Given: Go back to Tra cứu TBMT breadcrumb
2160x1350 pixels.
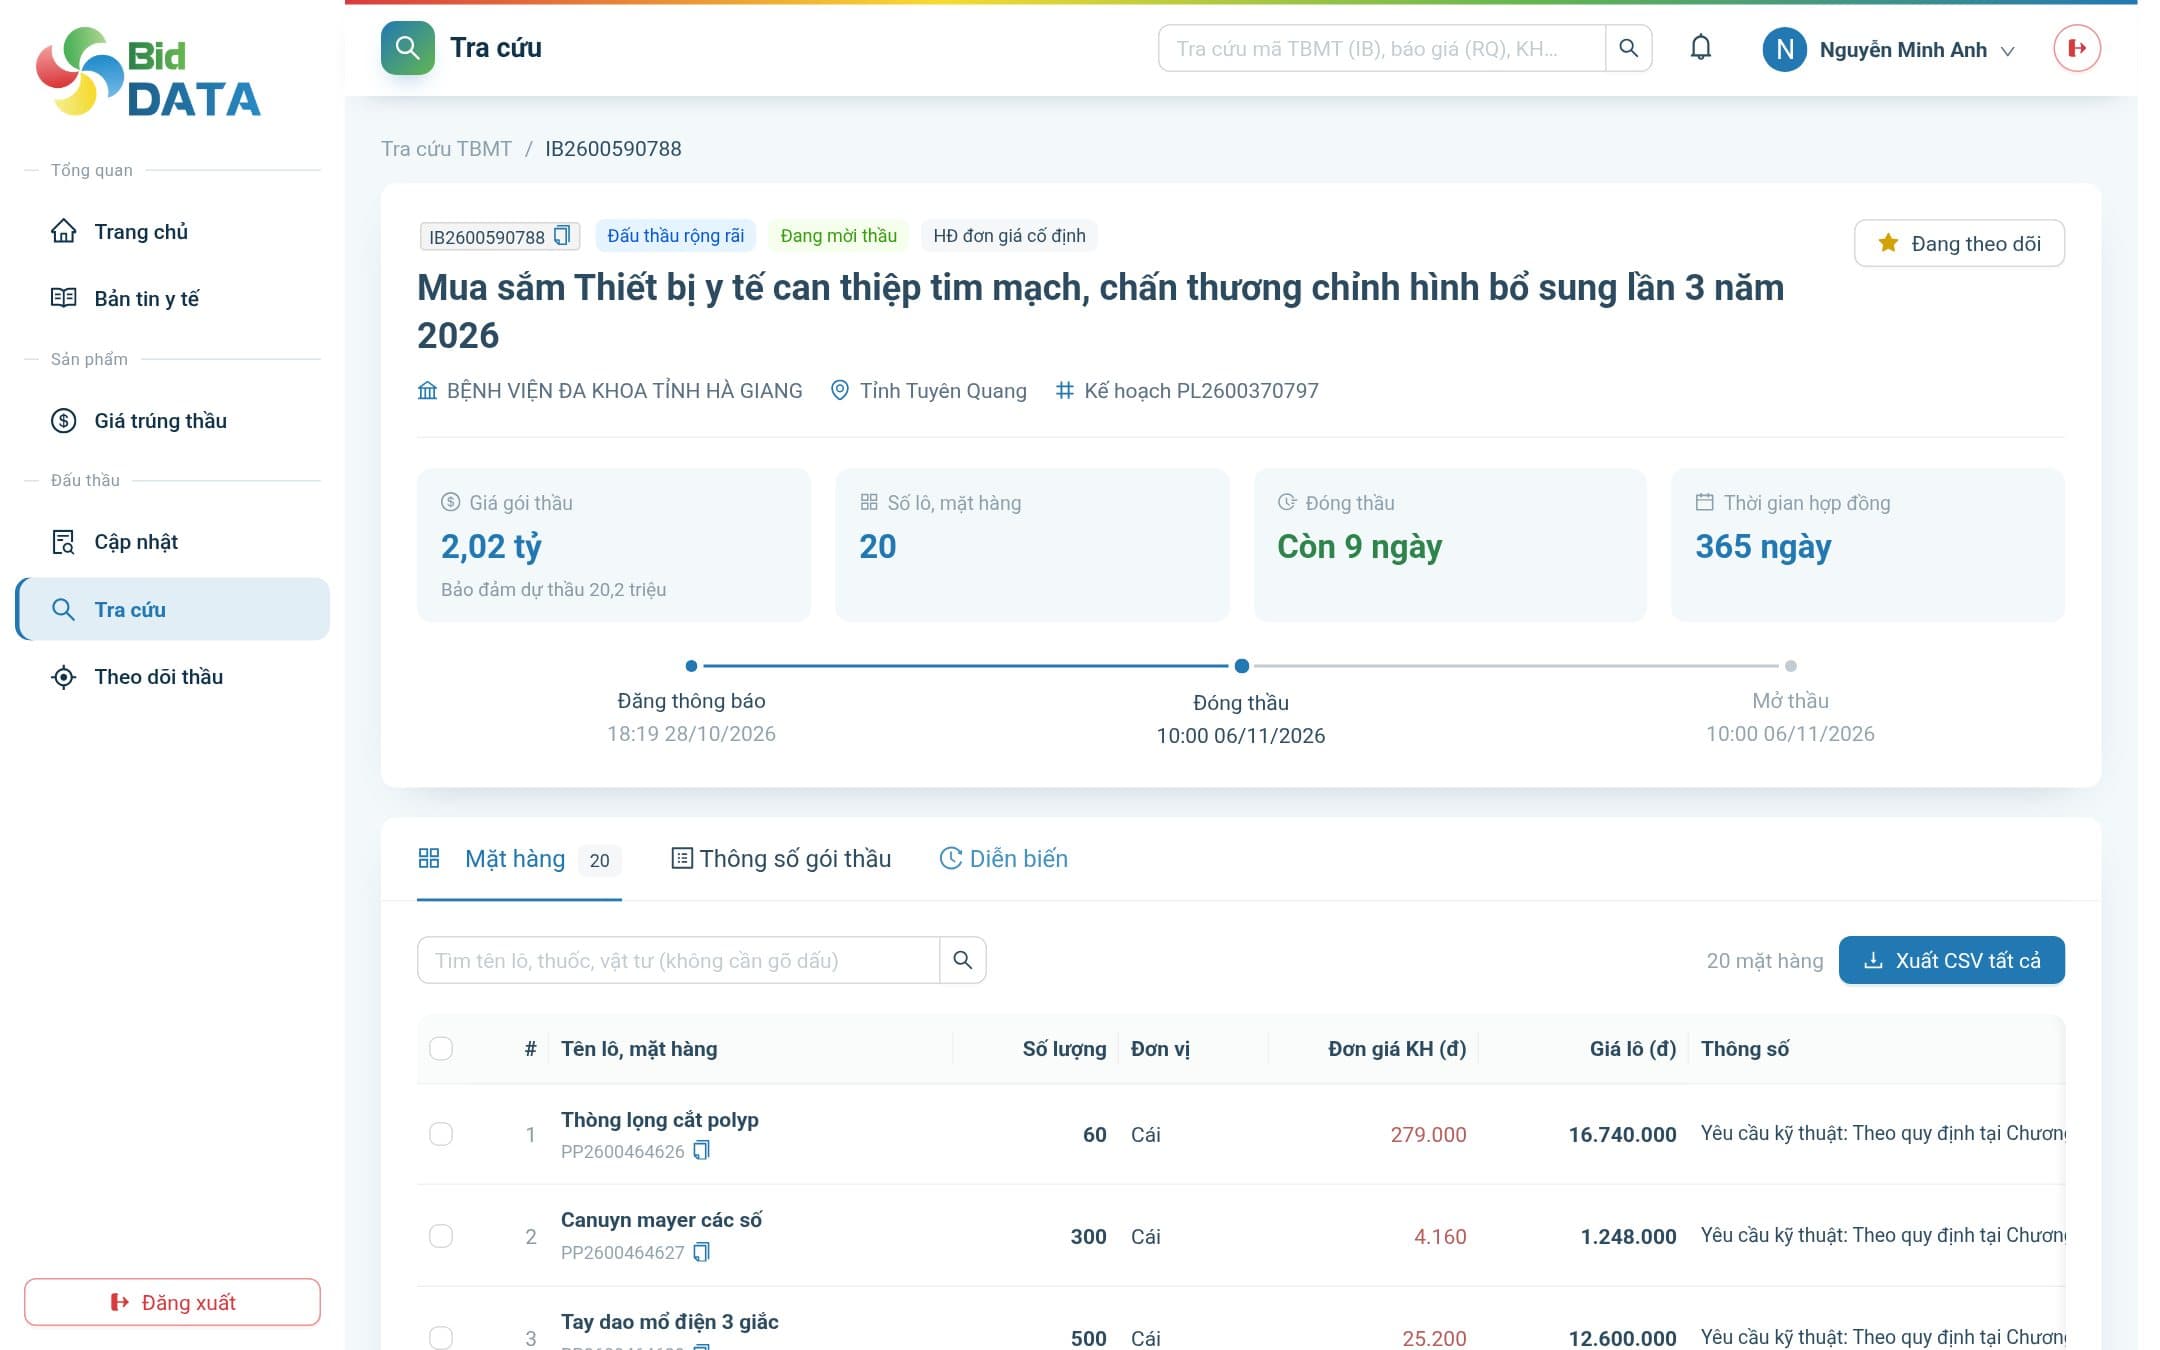Looking at the screenshot, I should point(446,149).
